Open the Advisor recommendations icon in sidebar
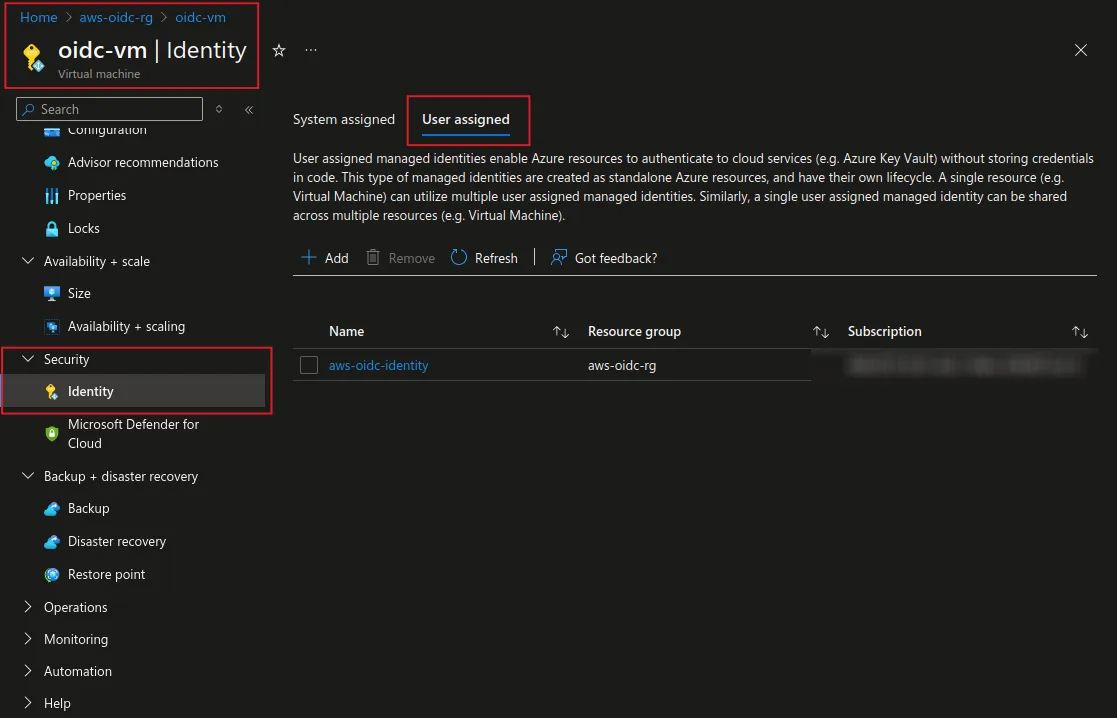 (52, 162)
